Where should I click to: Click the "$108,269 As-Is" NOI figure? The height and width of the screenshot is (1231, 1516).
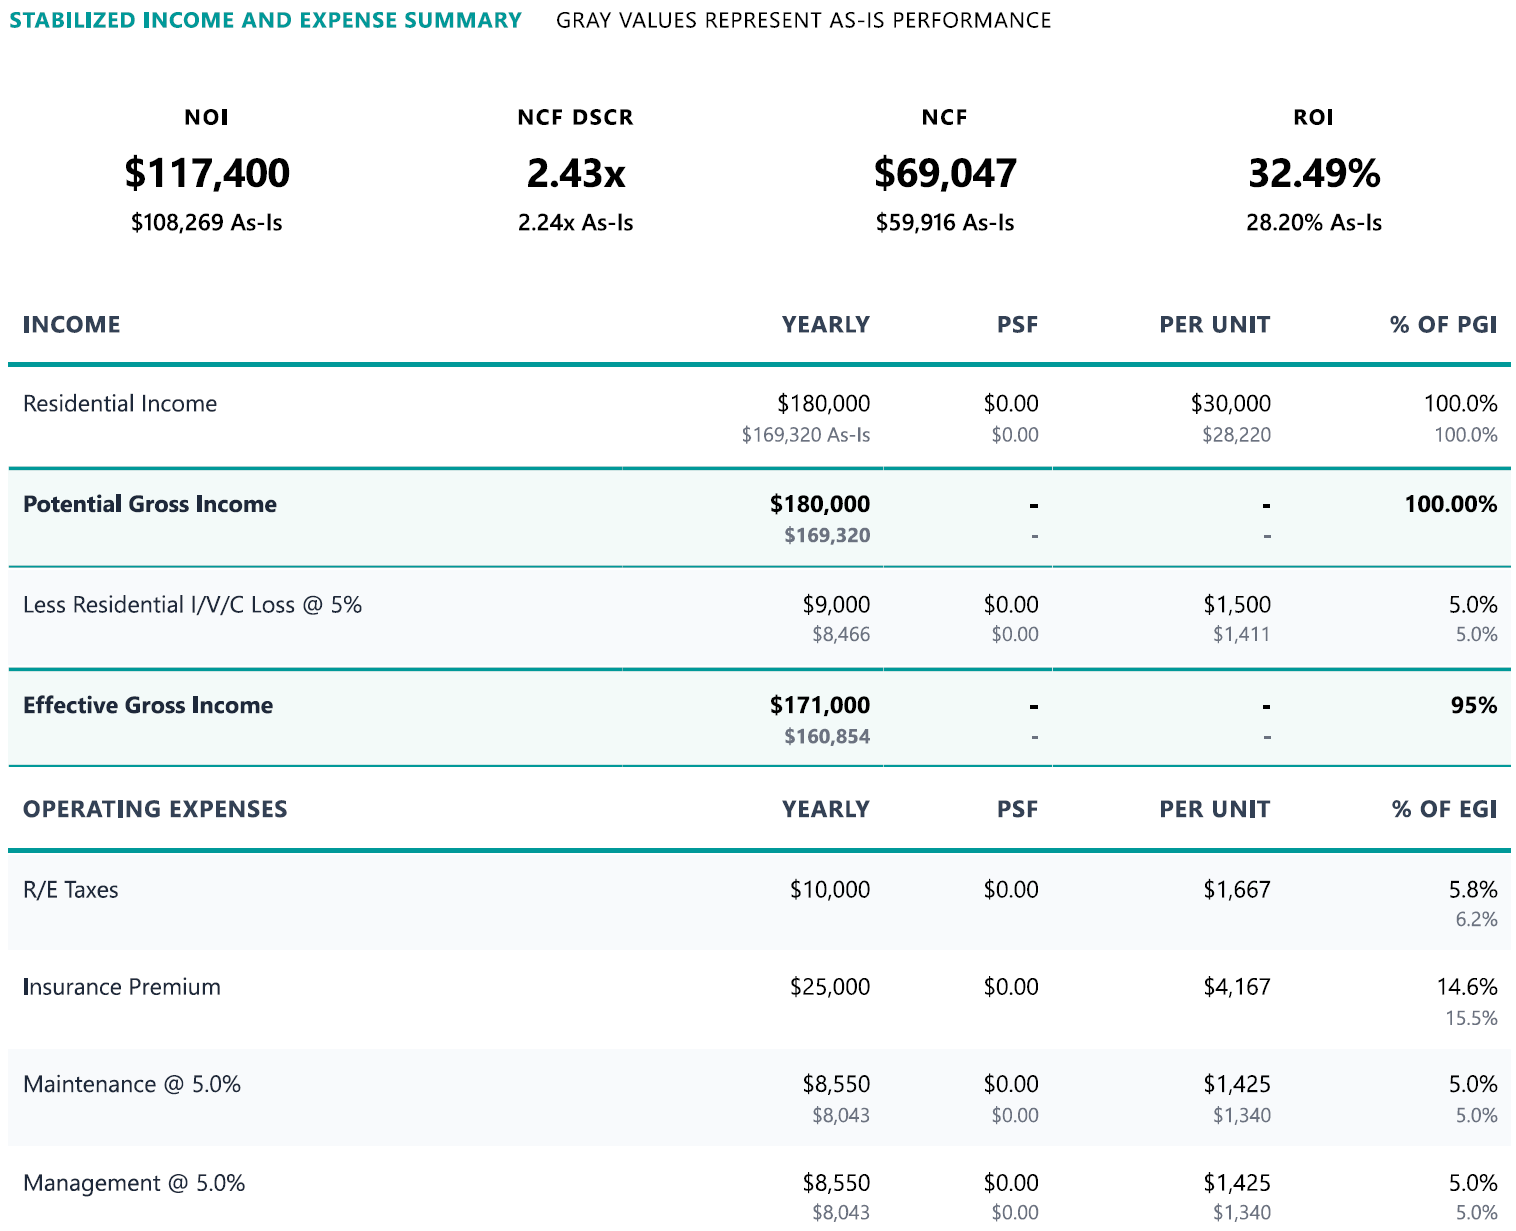207,222
